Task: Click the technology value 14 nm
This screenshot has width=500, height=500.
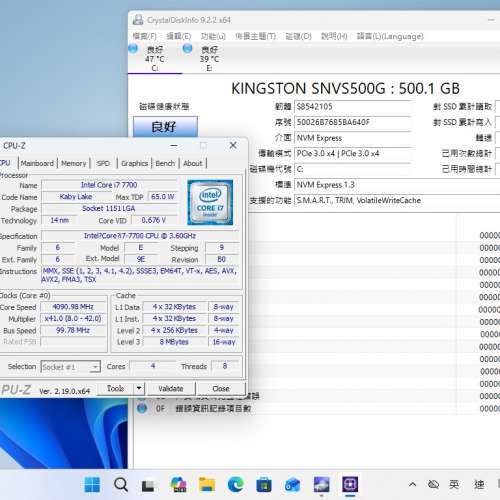Action: pos(59,220)
